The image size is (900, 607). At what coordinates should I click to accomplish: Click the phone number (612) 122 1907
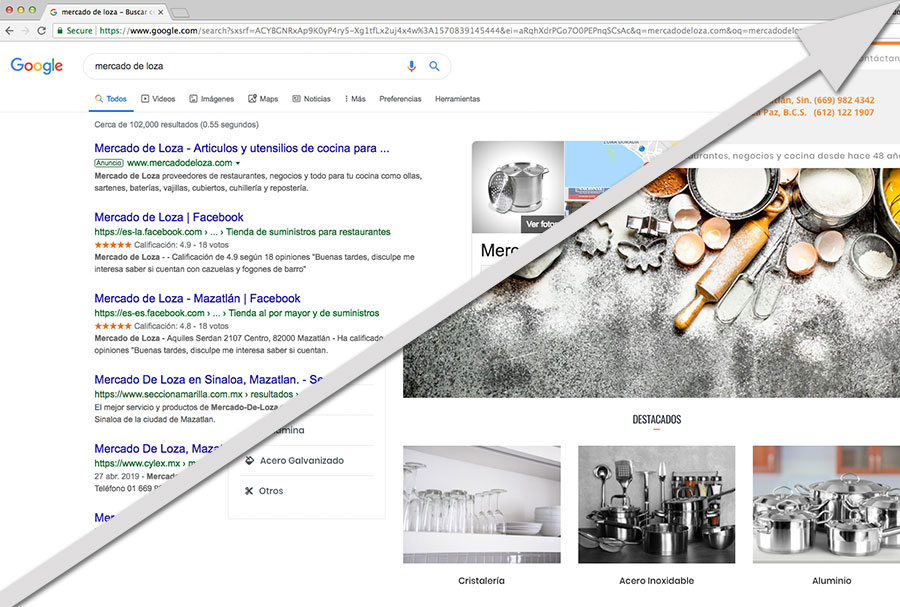(844, 112)
